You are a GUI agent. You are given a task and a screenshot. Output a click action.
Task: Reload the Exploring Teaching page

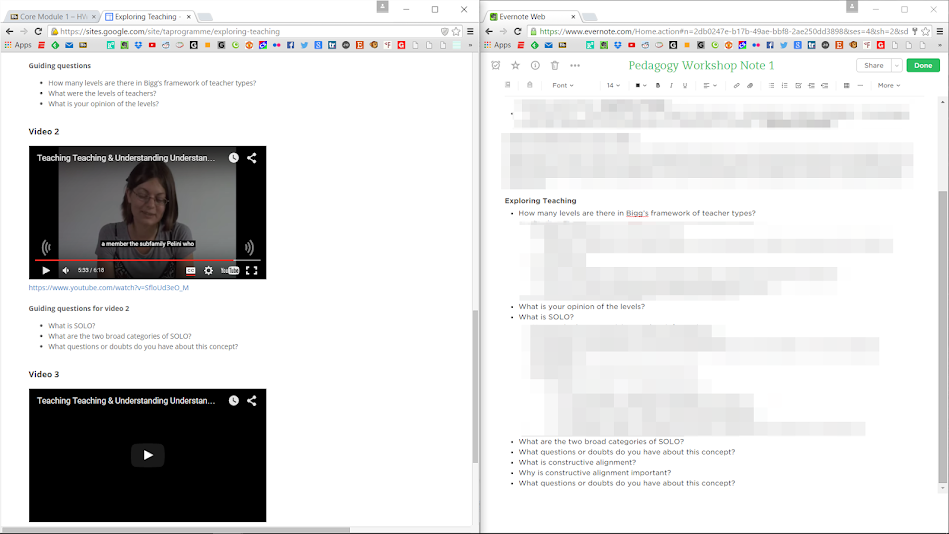[x=38, y=31]
